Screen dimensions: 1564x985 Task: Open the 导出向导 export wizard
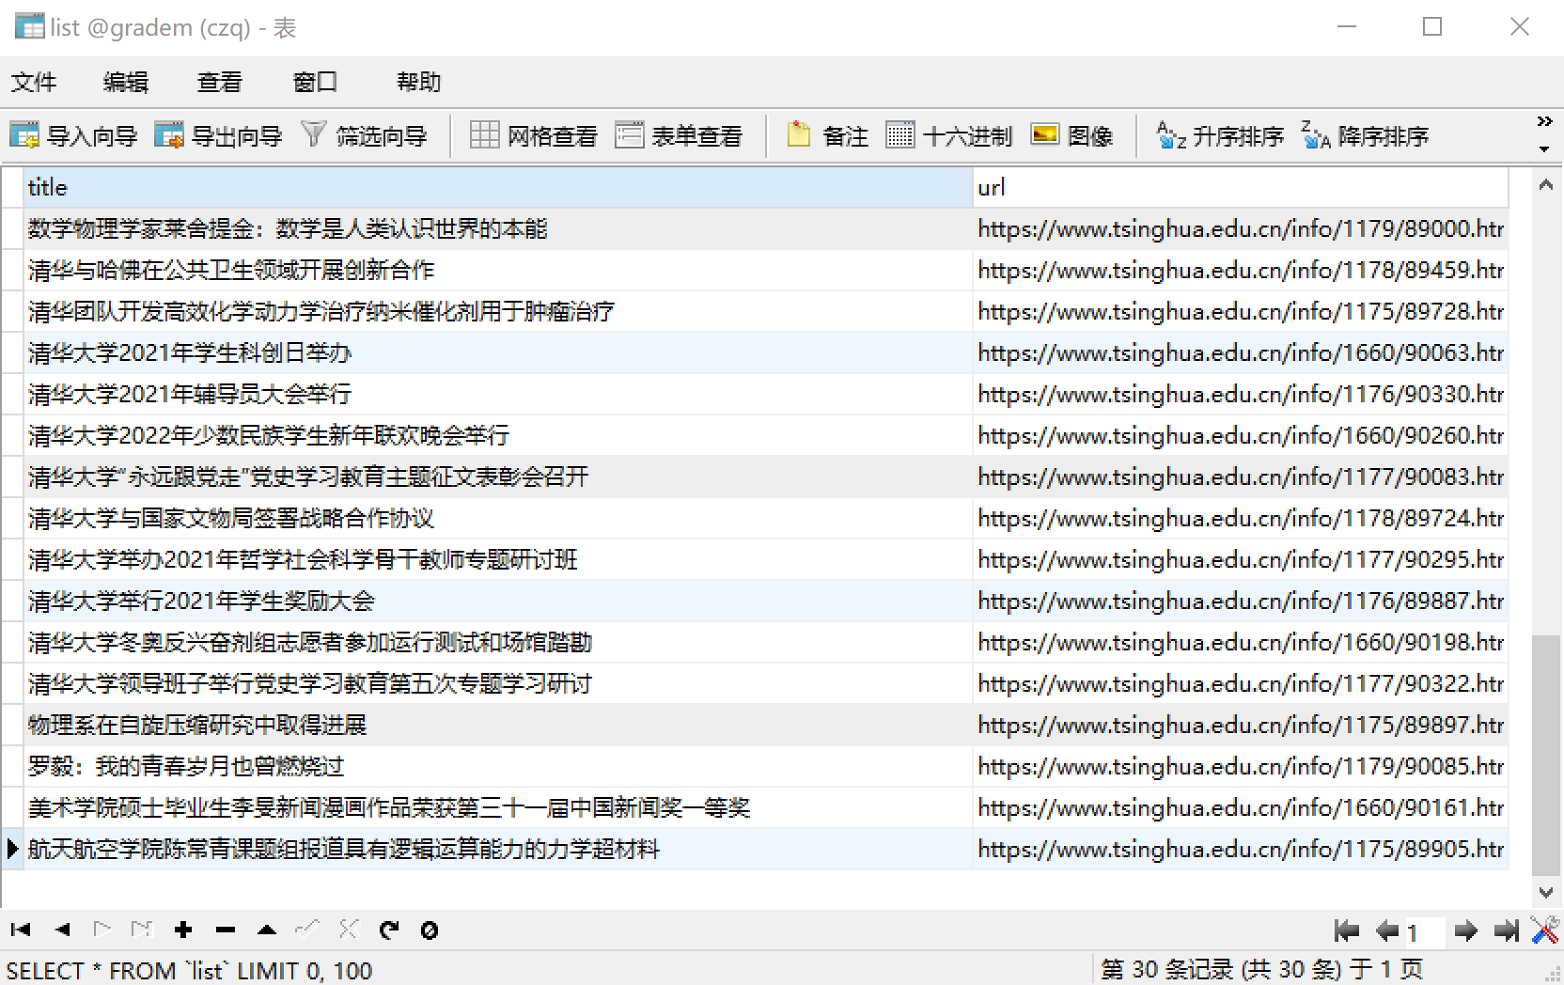(x=219, y=136)
